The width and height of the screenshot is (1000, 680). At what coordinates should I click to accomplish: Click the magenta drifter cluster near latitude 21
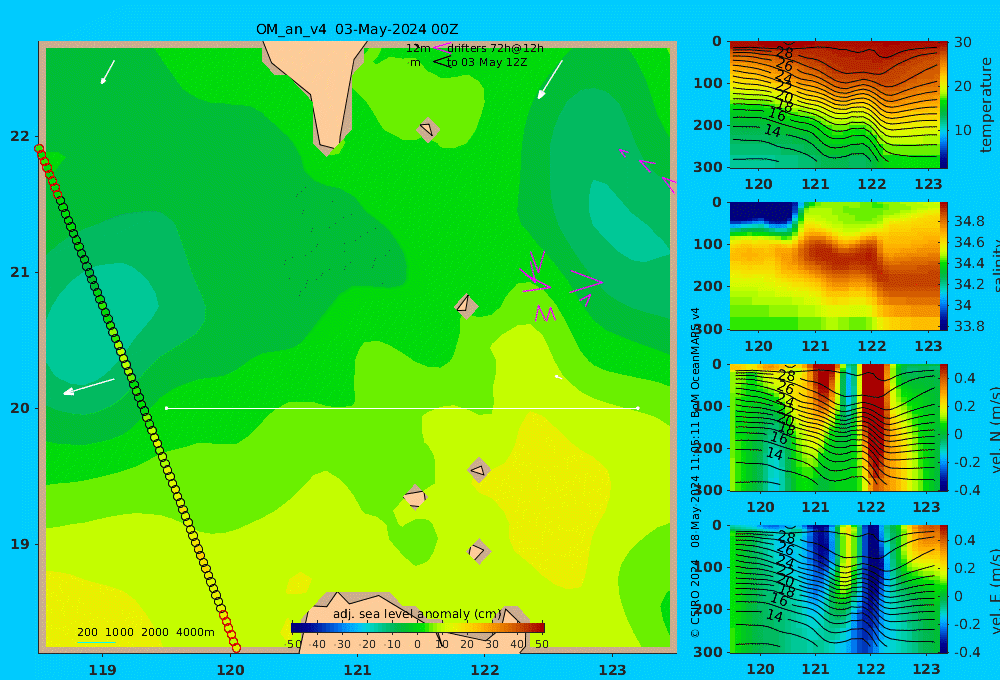pos(561,286)
